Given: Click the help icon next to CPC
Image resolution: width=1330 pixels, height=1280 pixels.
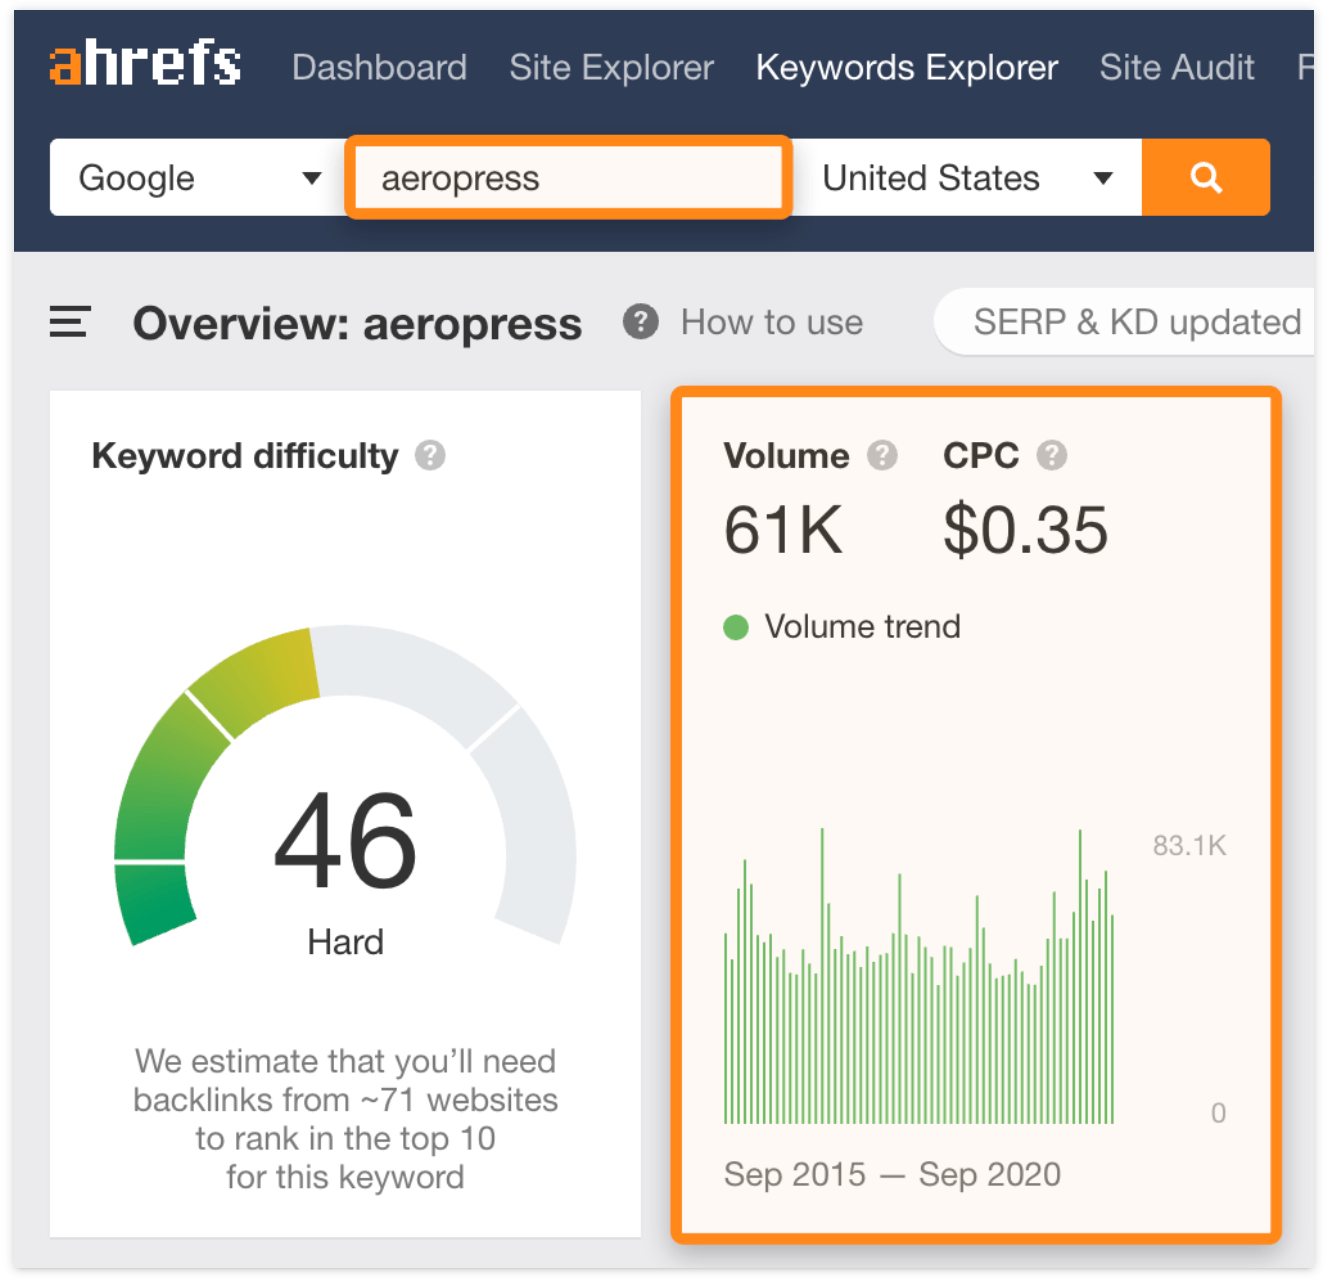Looking at the screenshot, I should (x=1051, y=456).
